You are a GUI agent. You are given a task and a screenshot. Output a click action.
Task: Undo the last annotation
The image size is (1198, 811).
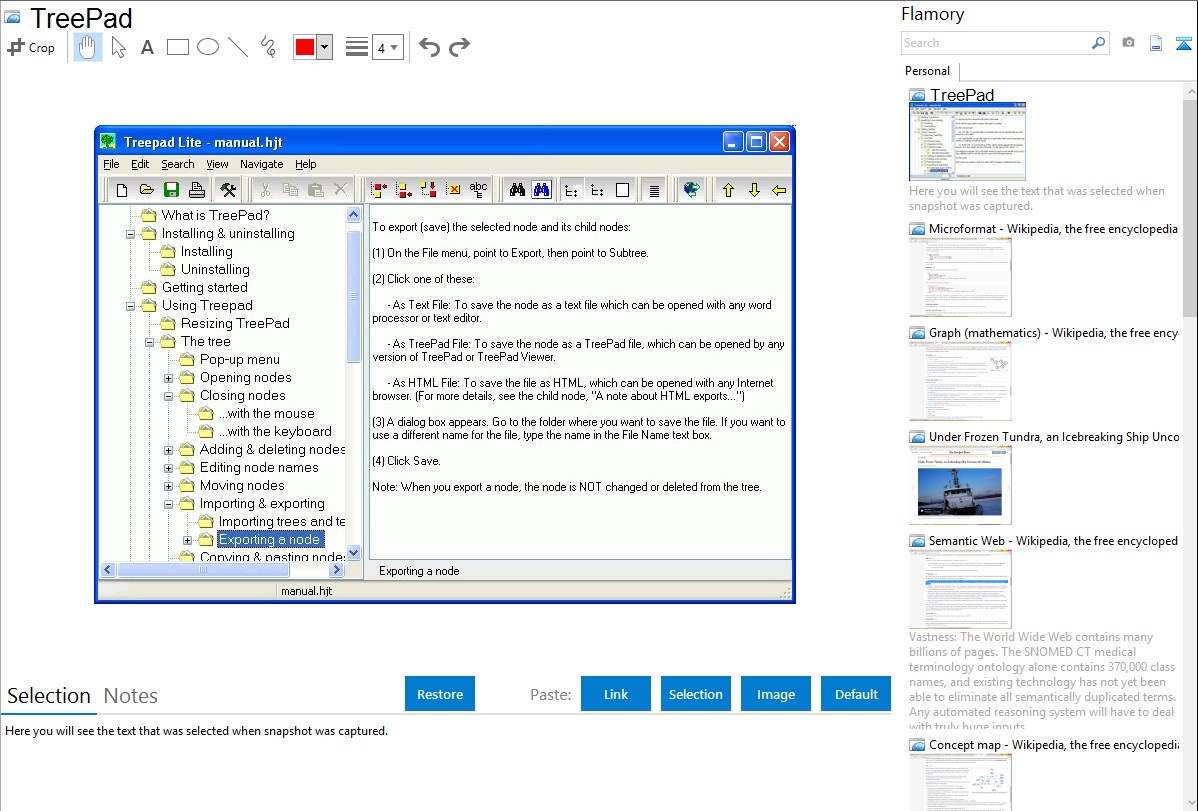pos(429,47)
